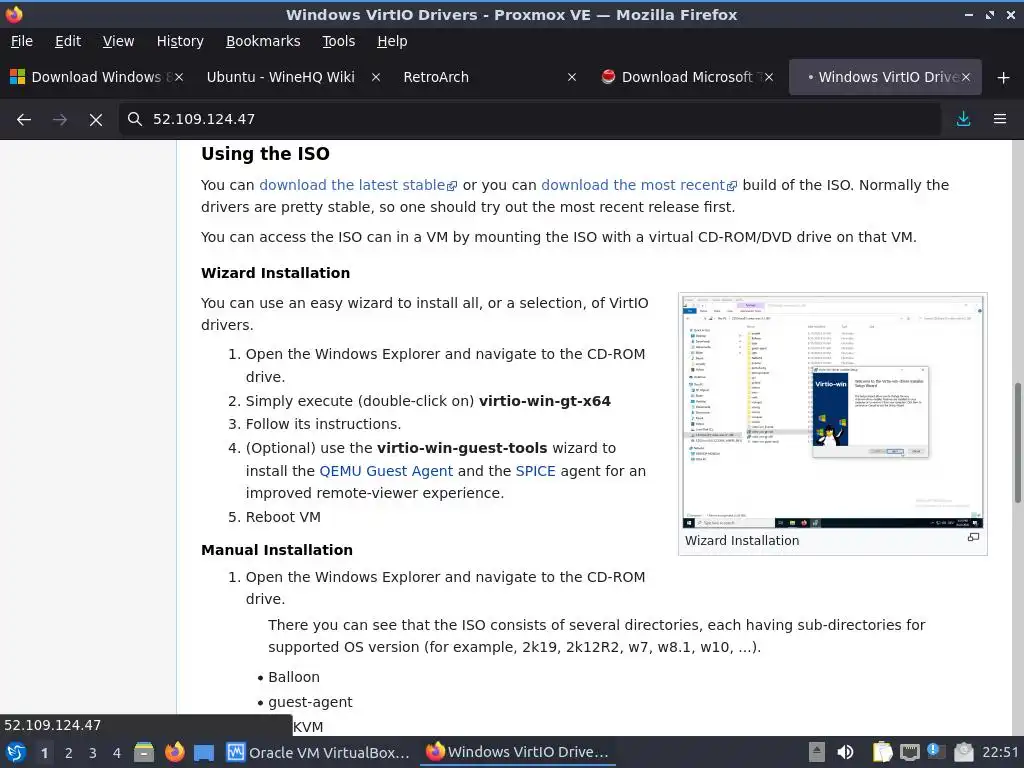
Task: Click the show desktop taskbar icon
Action: point(204,752)
